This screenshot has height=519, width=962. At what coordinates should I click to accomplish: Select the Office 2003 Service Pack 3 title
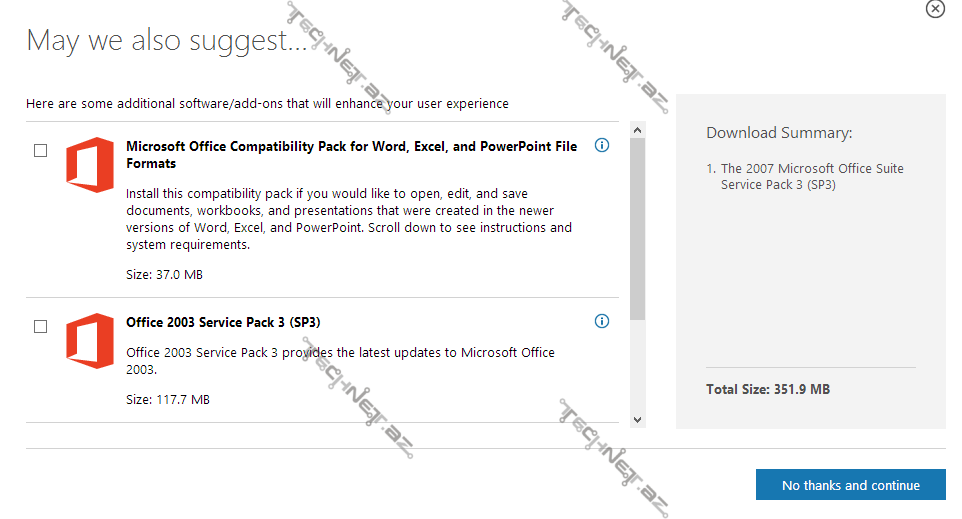point(223,322)
